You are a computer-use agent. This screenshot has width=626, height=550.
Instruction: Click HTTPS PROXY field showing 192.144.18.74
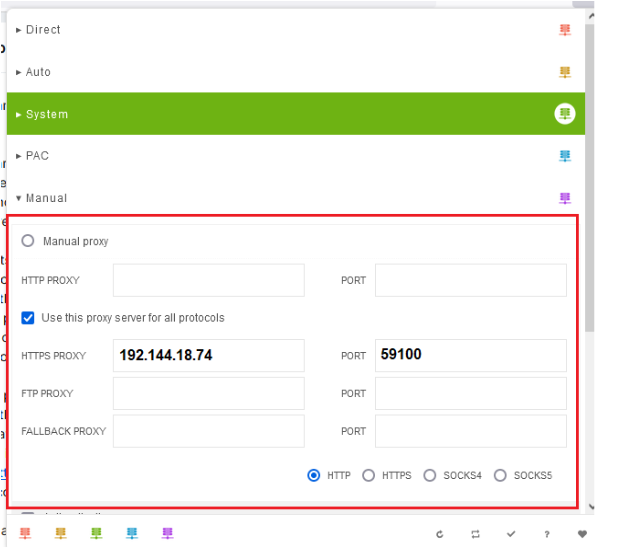(x=209, y=356)
